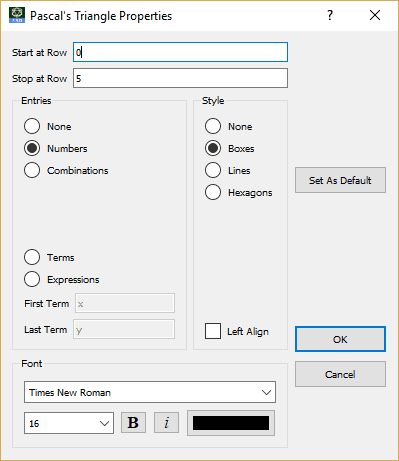The height and width of the screenshot is (461, 399).
Task: Click the Start at Row field
Action: coord(180,52)
